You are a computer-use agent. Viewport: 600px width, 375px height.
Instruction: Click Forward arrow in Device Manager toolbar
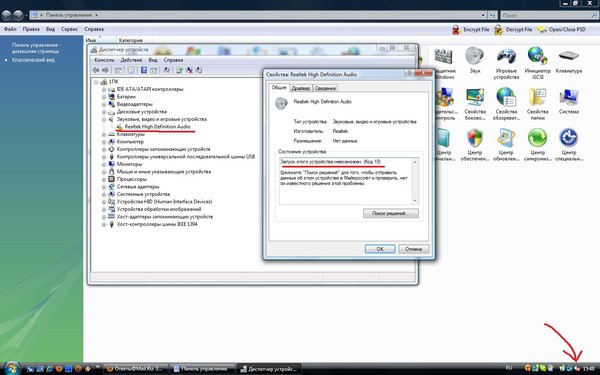coord(105,70)
